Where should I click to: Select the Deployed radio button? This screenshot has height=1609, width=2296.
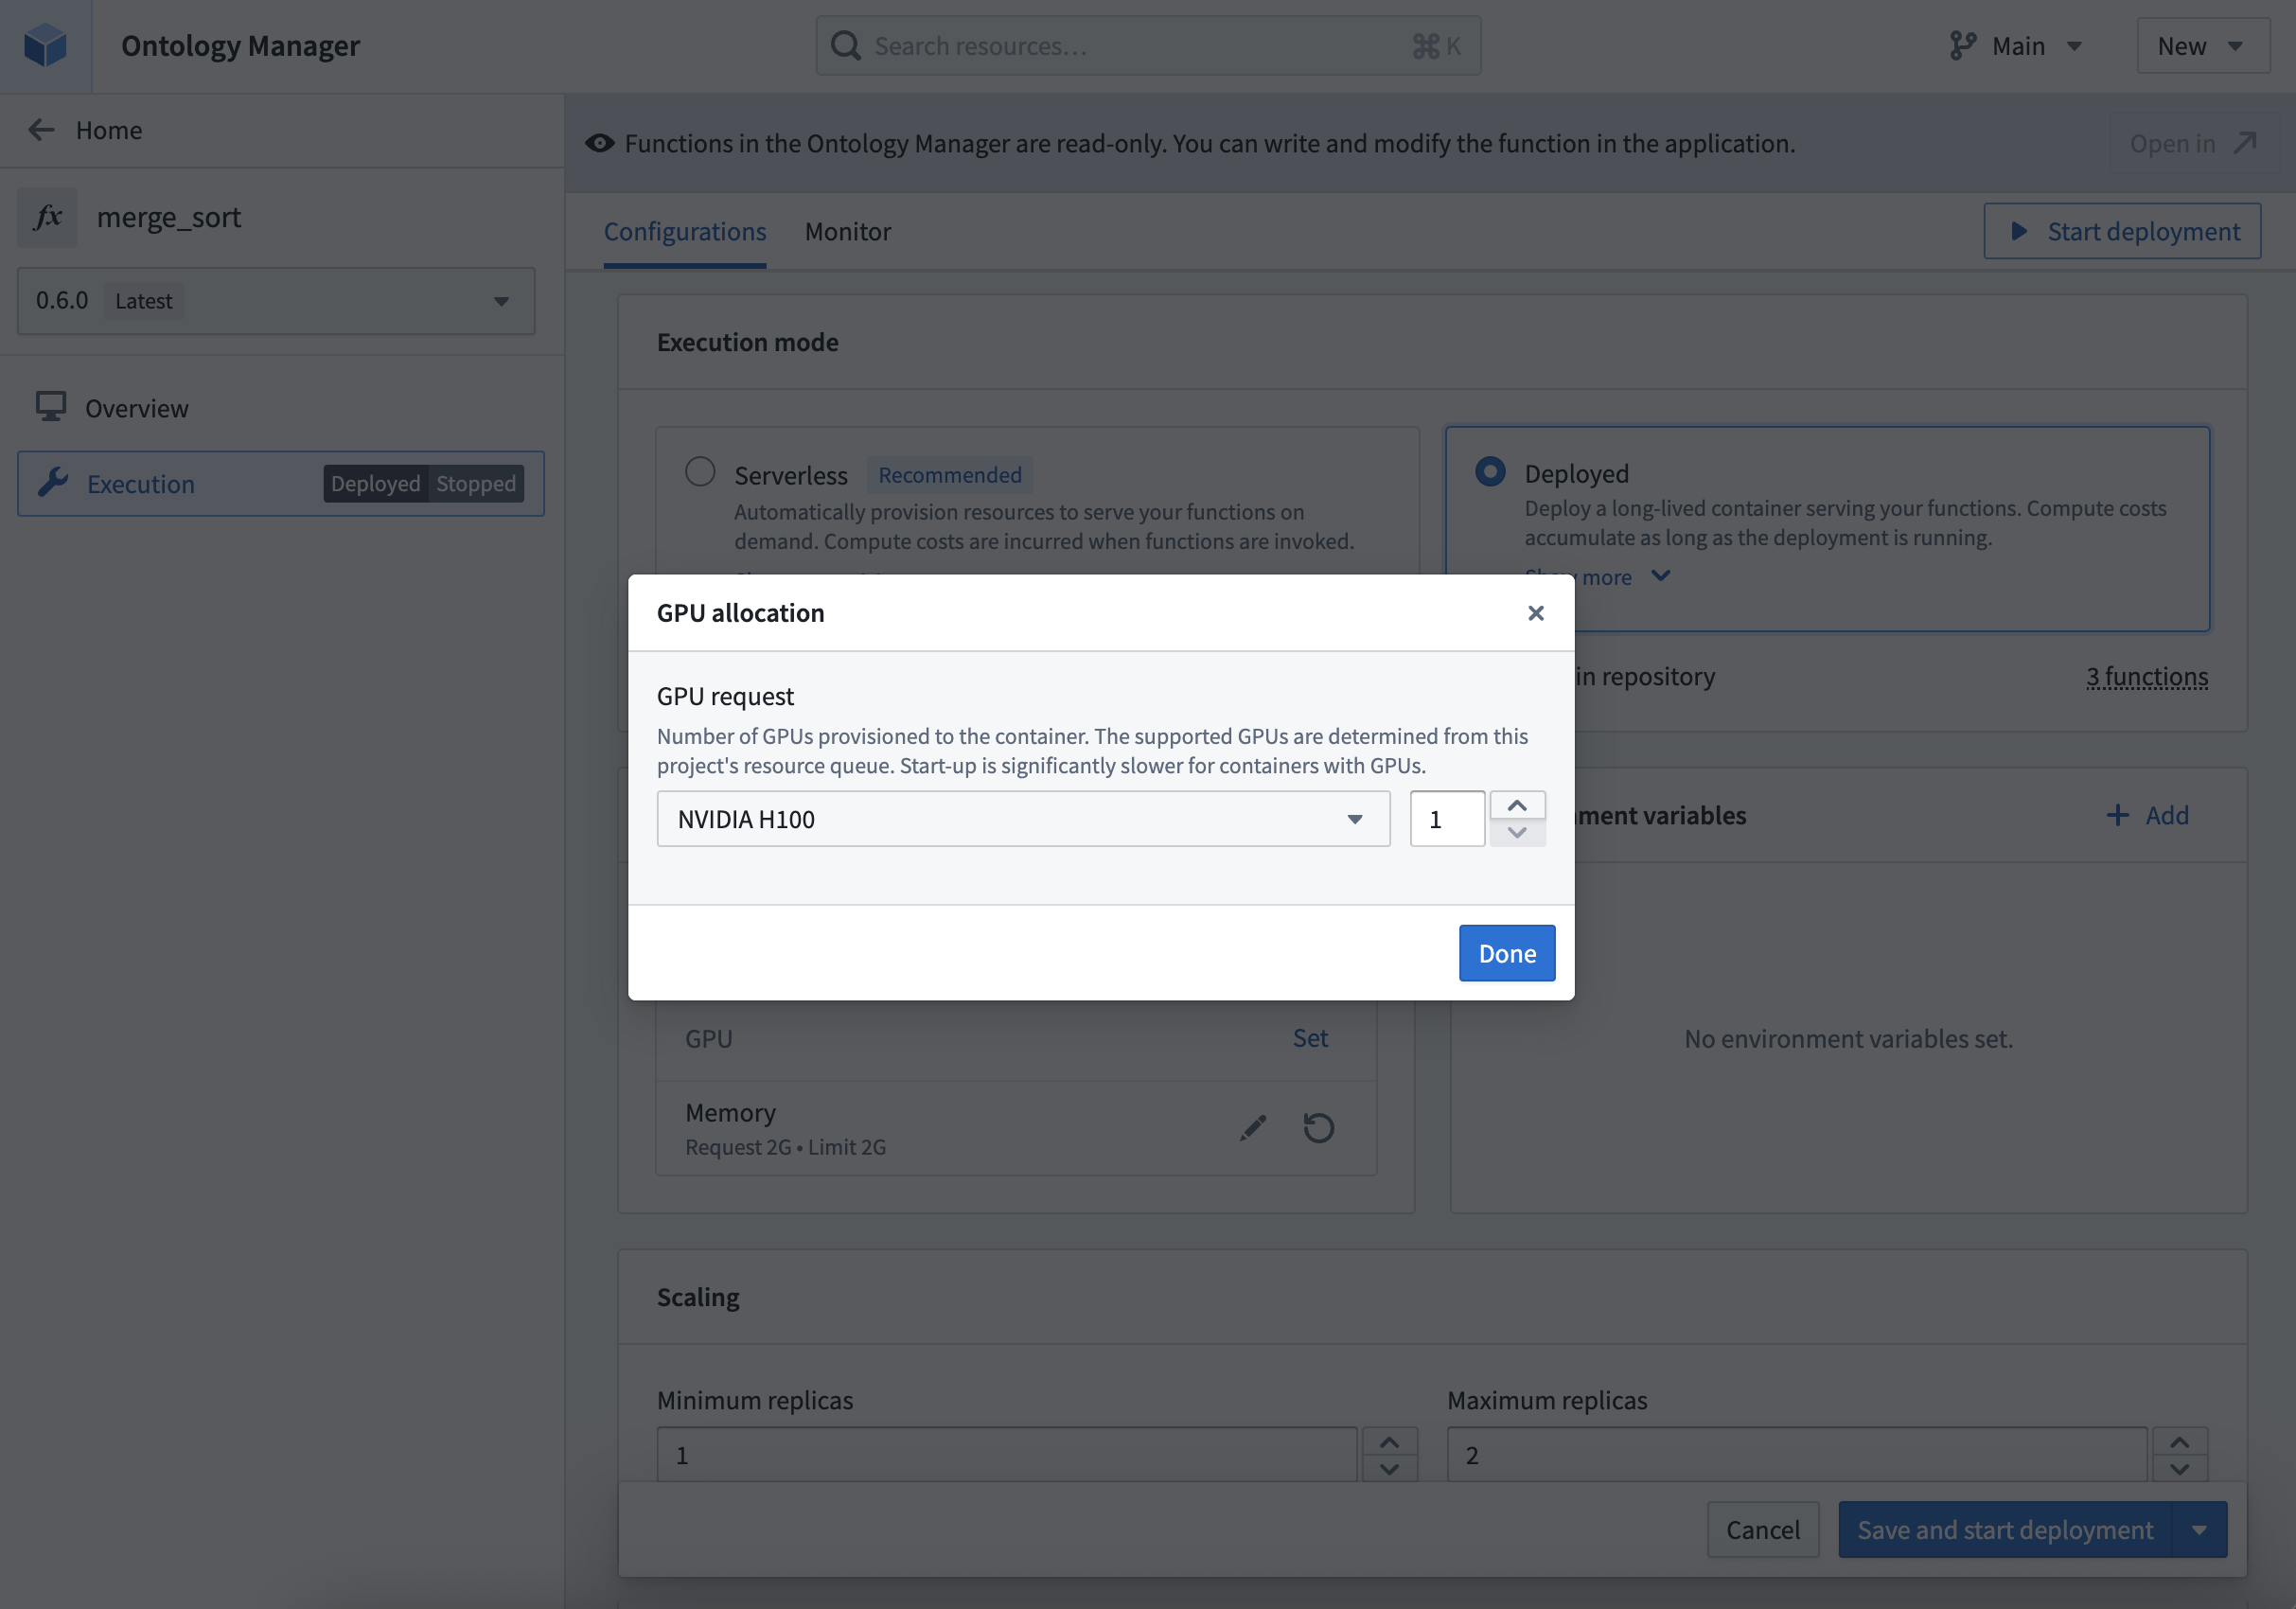[x=1490, y=472]
